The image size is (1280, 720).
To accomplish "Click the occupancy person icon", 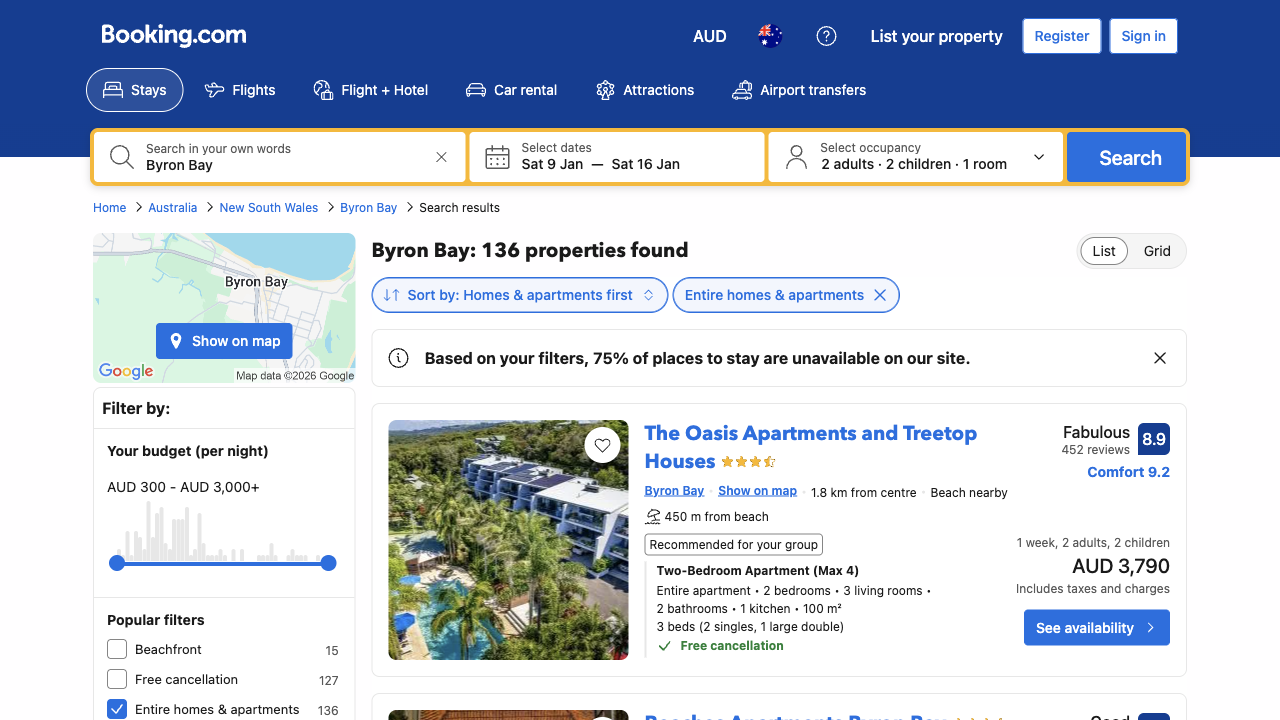I will 796,157.
